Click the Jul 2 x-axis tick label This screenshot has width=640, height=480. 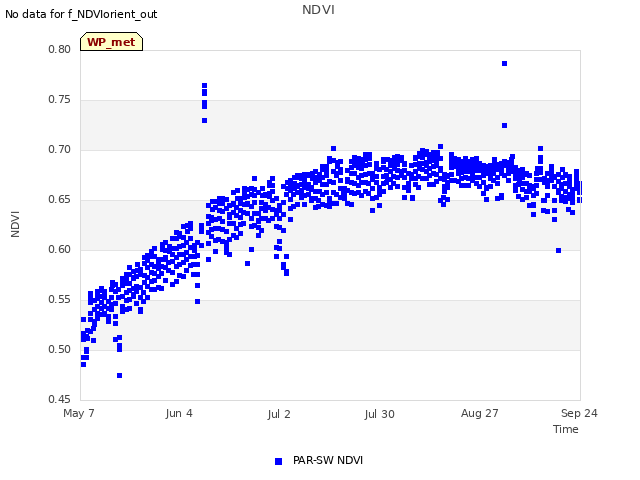click(279, 414)
